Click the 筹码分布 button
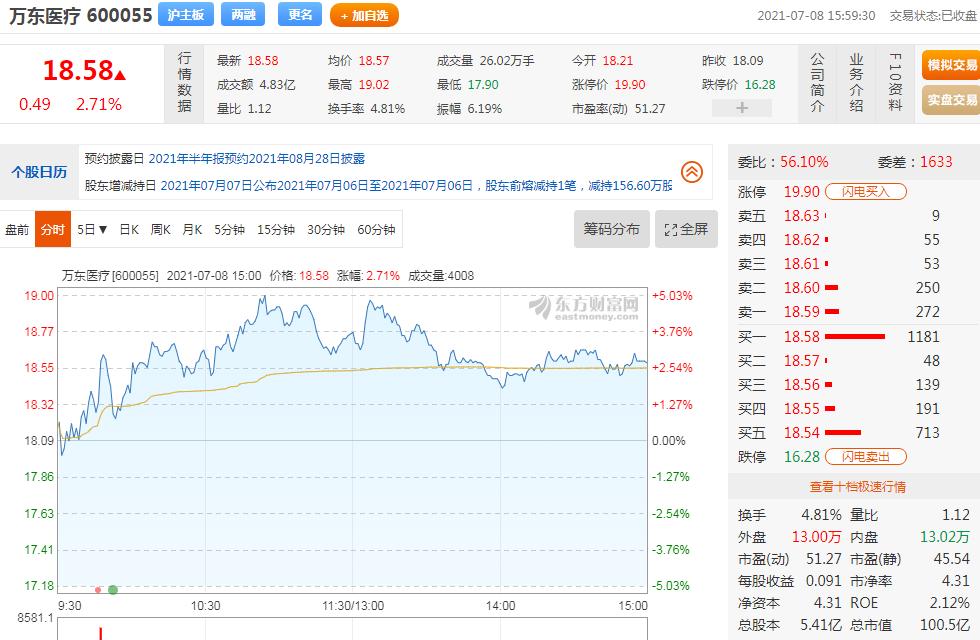980x640 pixels. [x=611, y=229]
